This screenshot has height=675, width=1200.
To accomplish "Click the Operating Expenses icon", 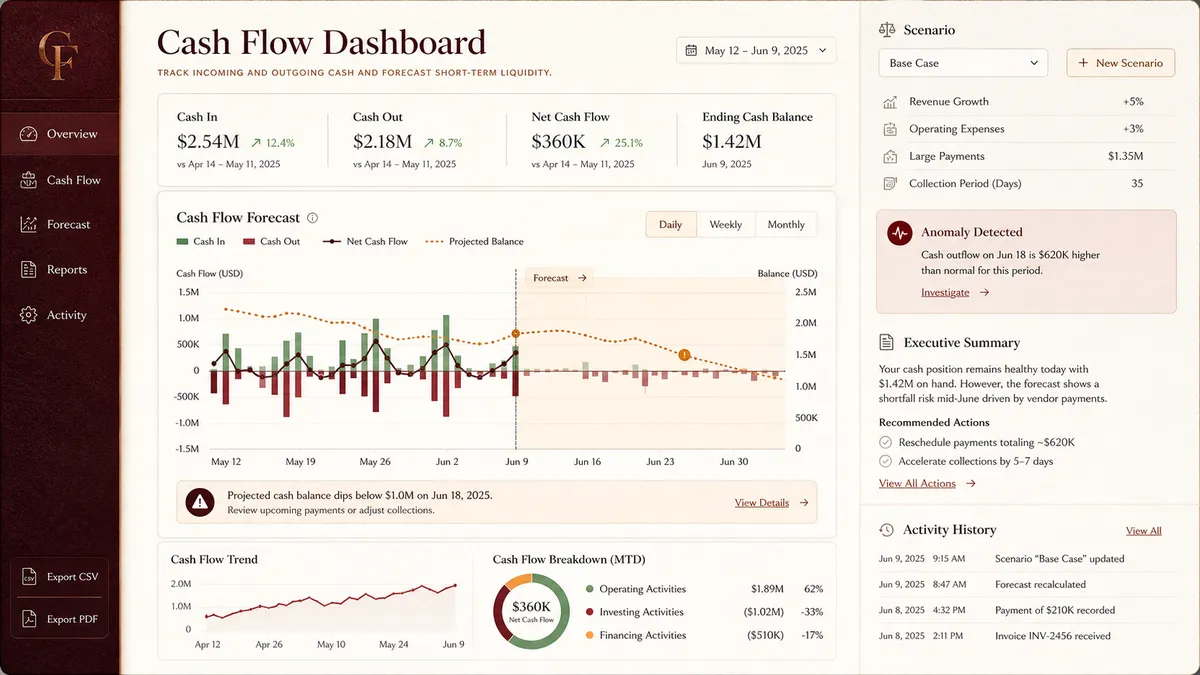I will (890, 129).
